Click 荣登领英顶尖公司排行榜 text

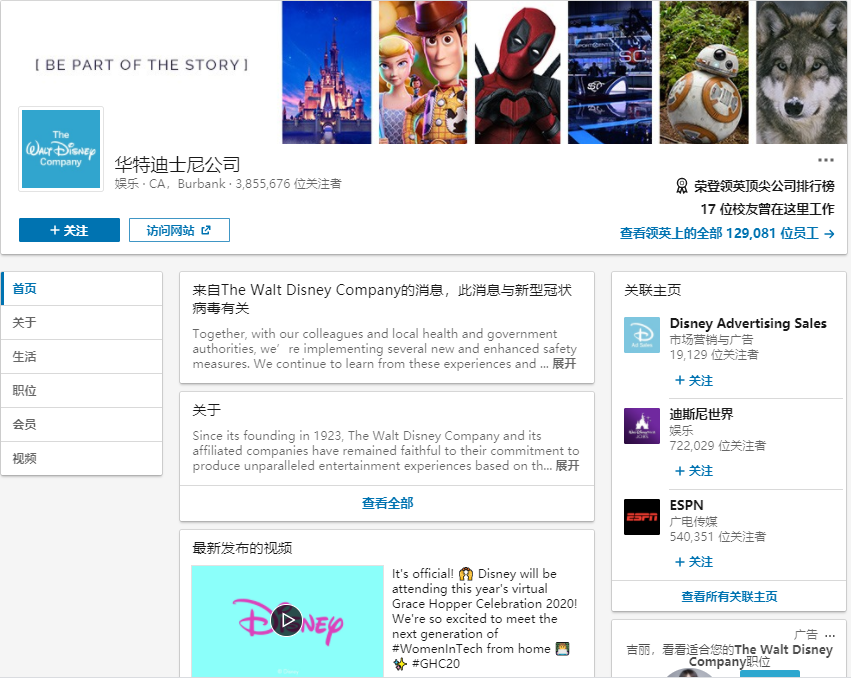[764, 186]
